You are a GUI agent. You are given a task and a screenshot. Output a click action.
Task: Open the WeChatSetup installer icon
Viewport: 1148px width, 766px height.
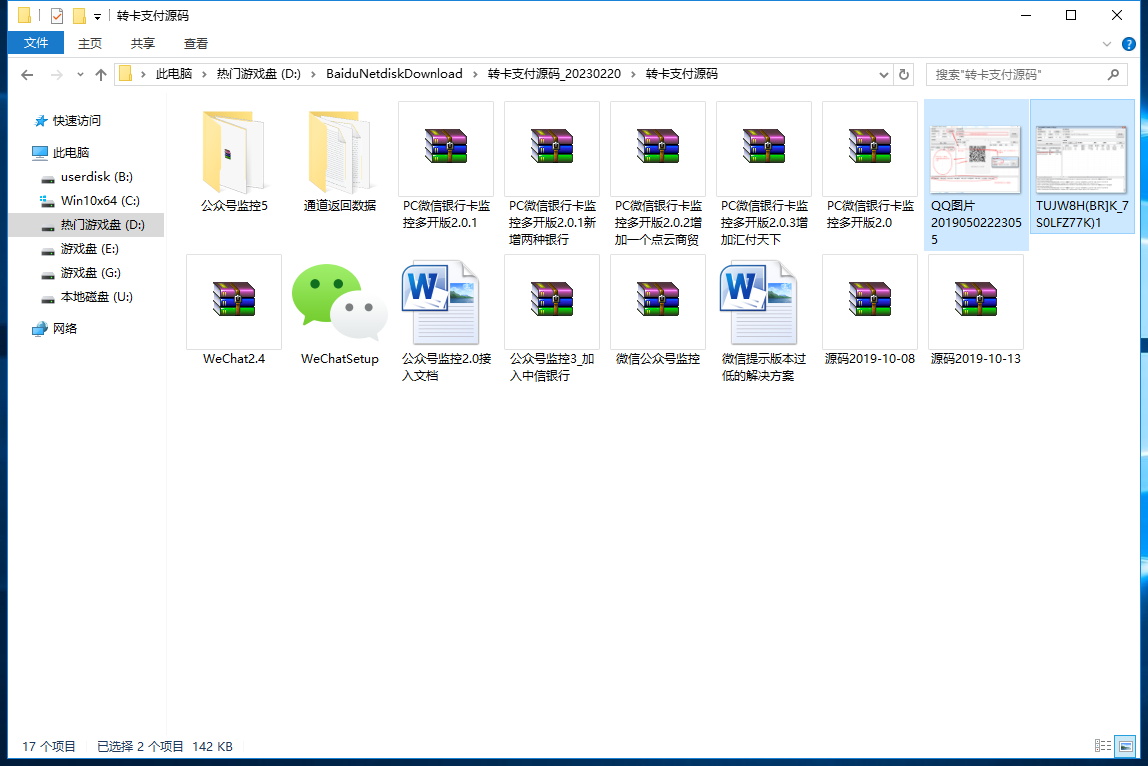click(339, 302)
